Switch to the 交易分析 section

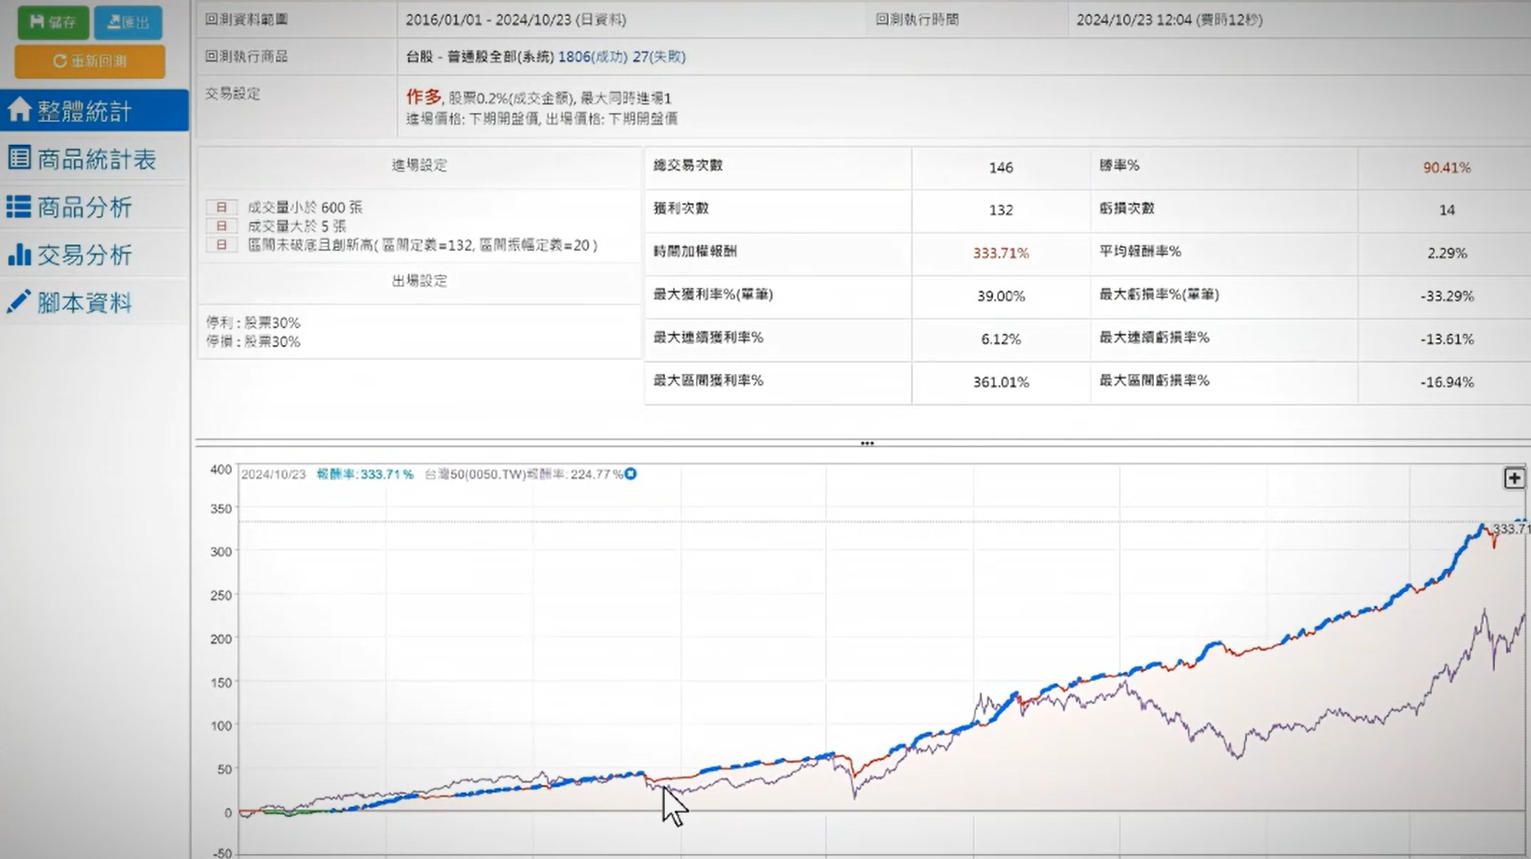(84, 255)
